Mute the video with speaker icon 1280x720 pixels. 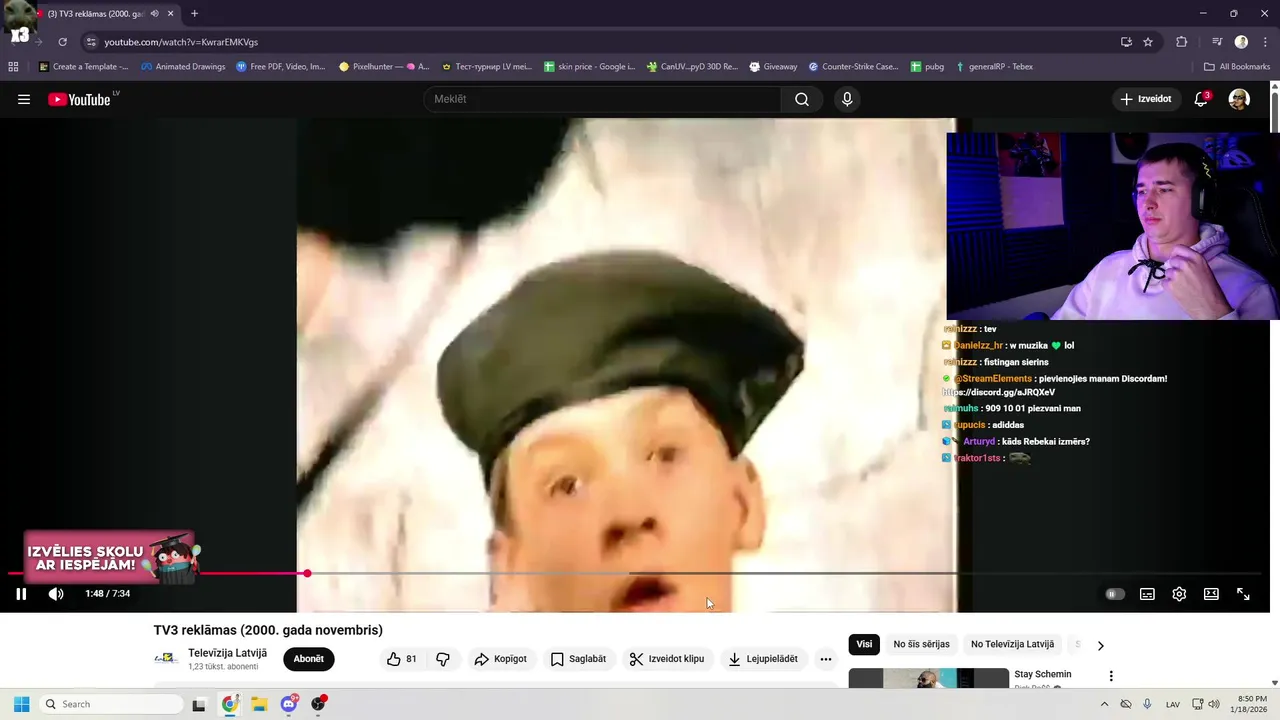56,594
